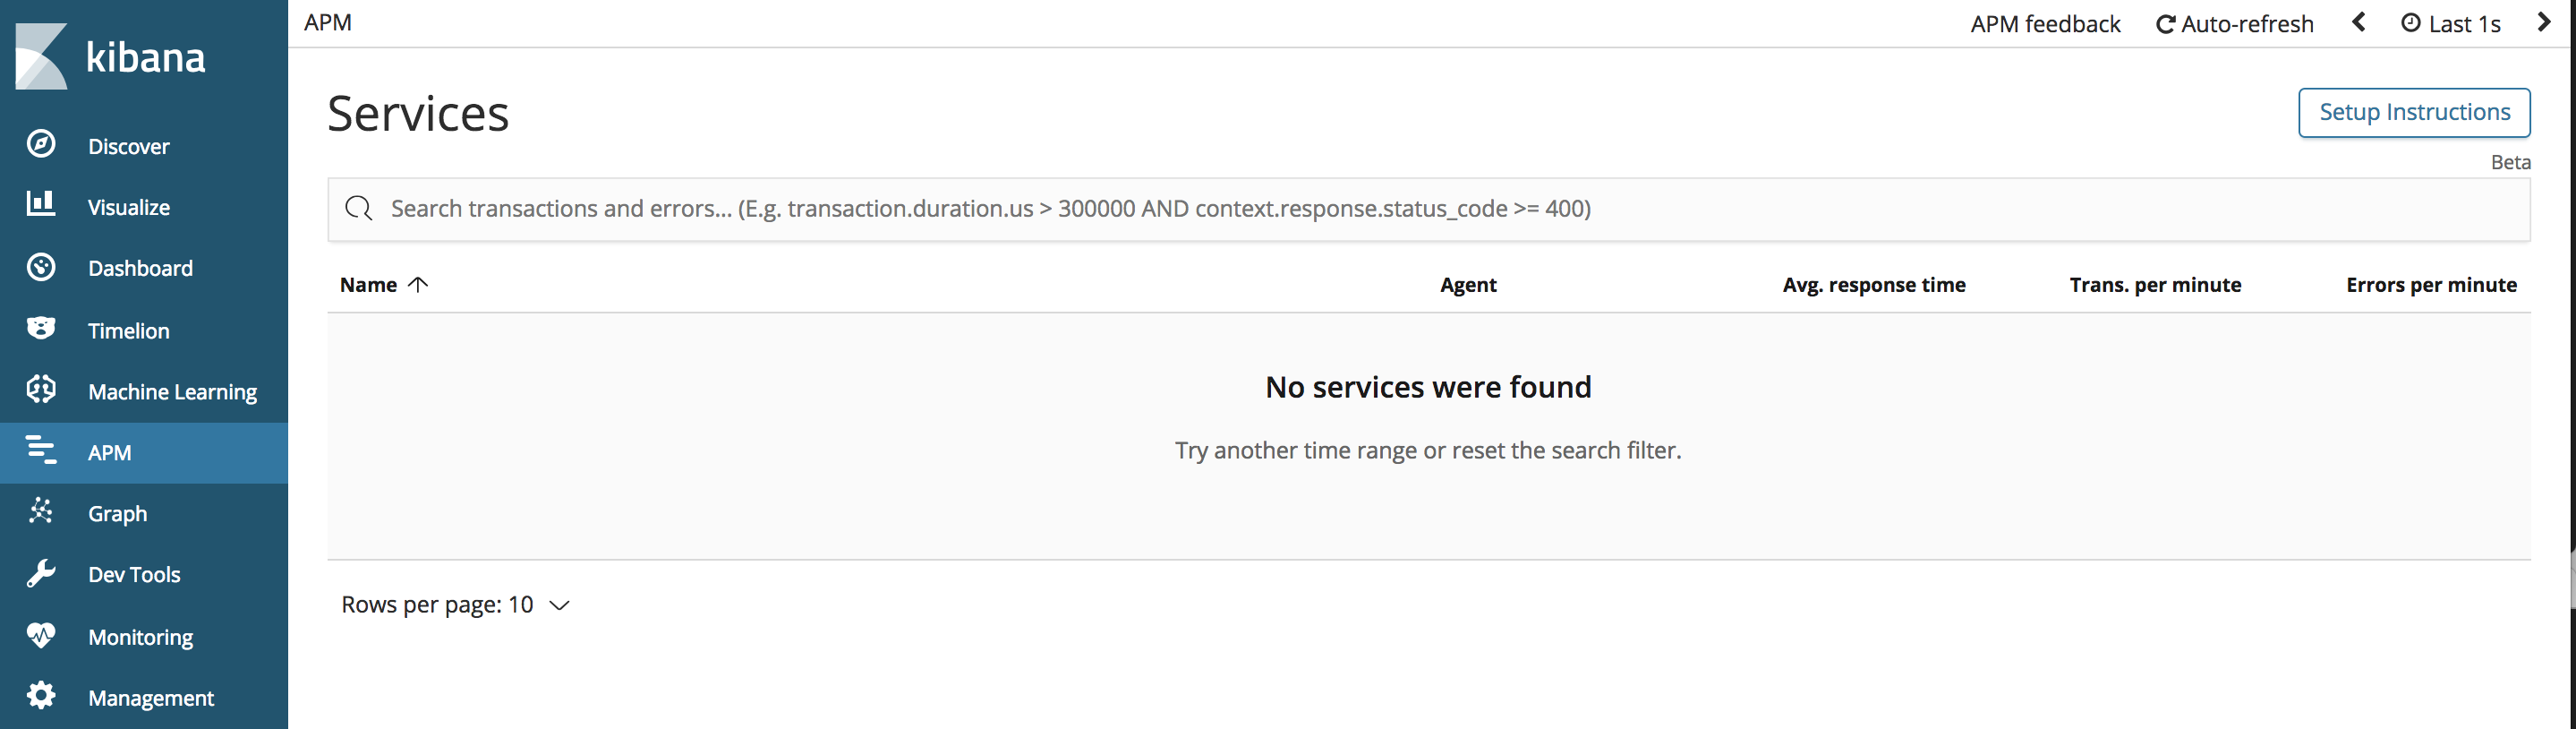Toggle Auto-refresh

click(2234, 23)
